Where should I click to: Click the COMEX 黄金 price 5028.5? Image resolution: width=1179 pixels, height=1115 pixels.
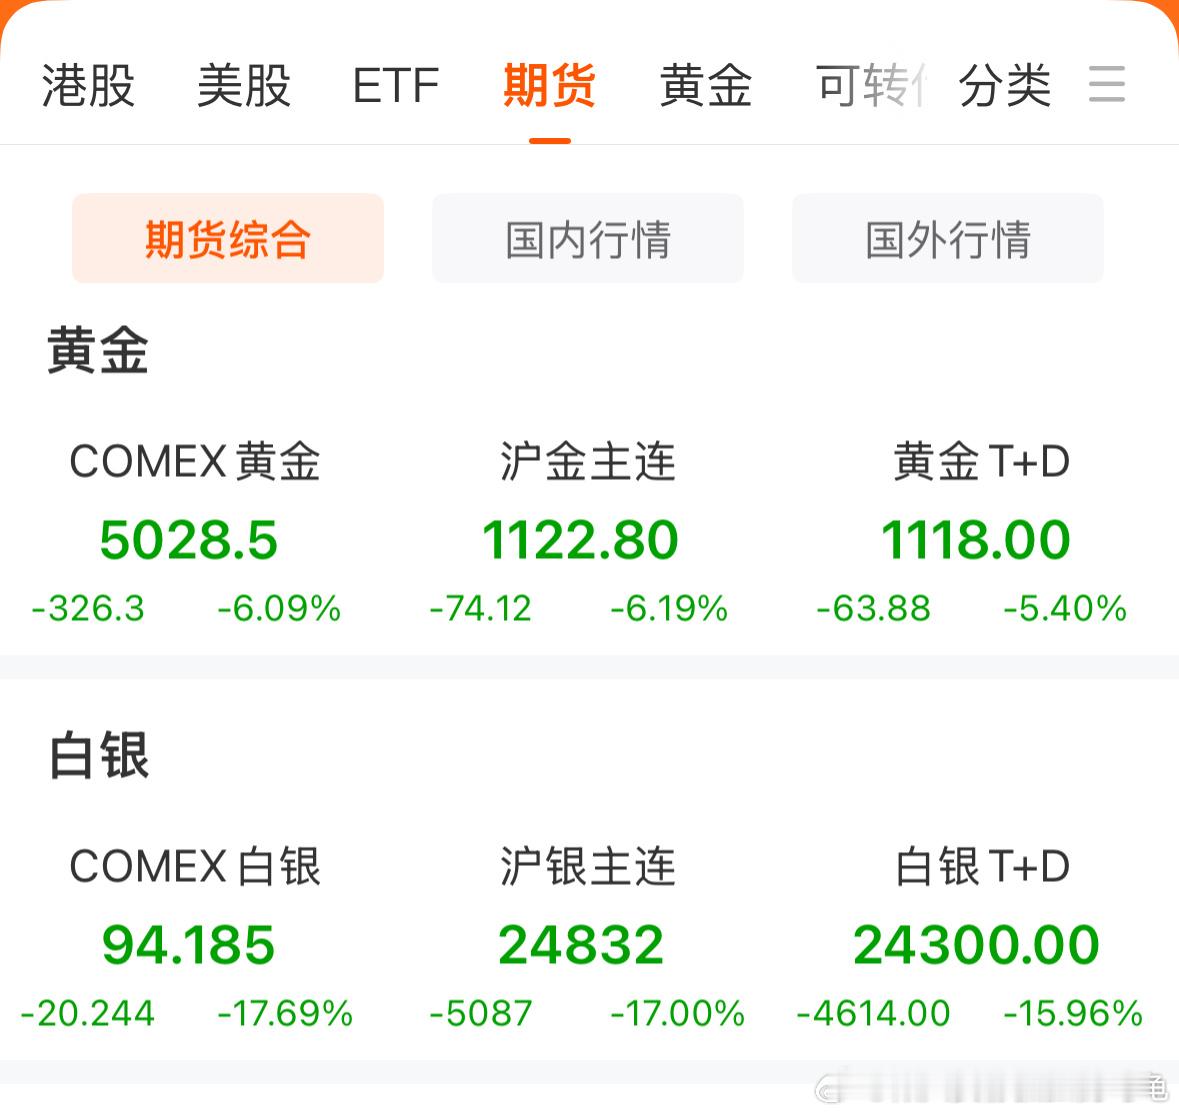click(186, 540)
